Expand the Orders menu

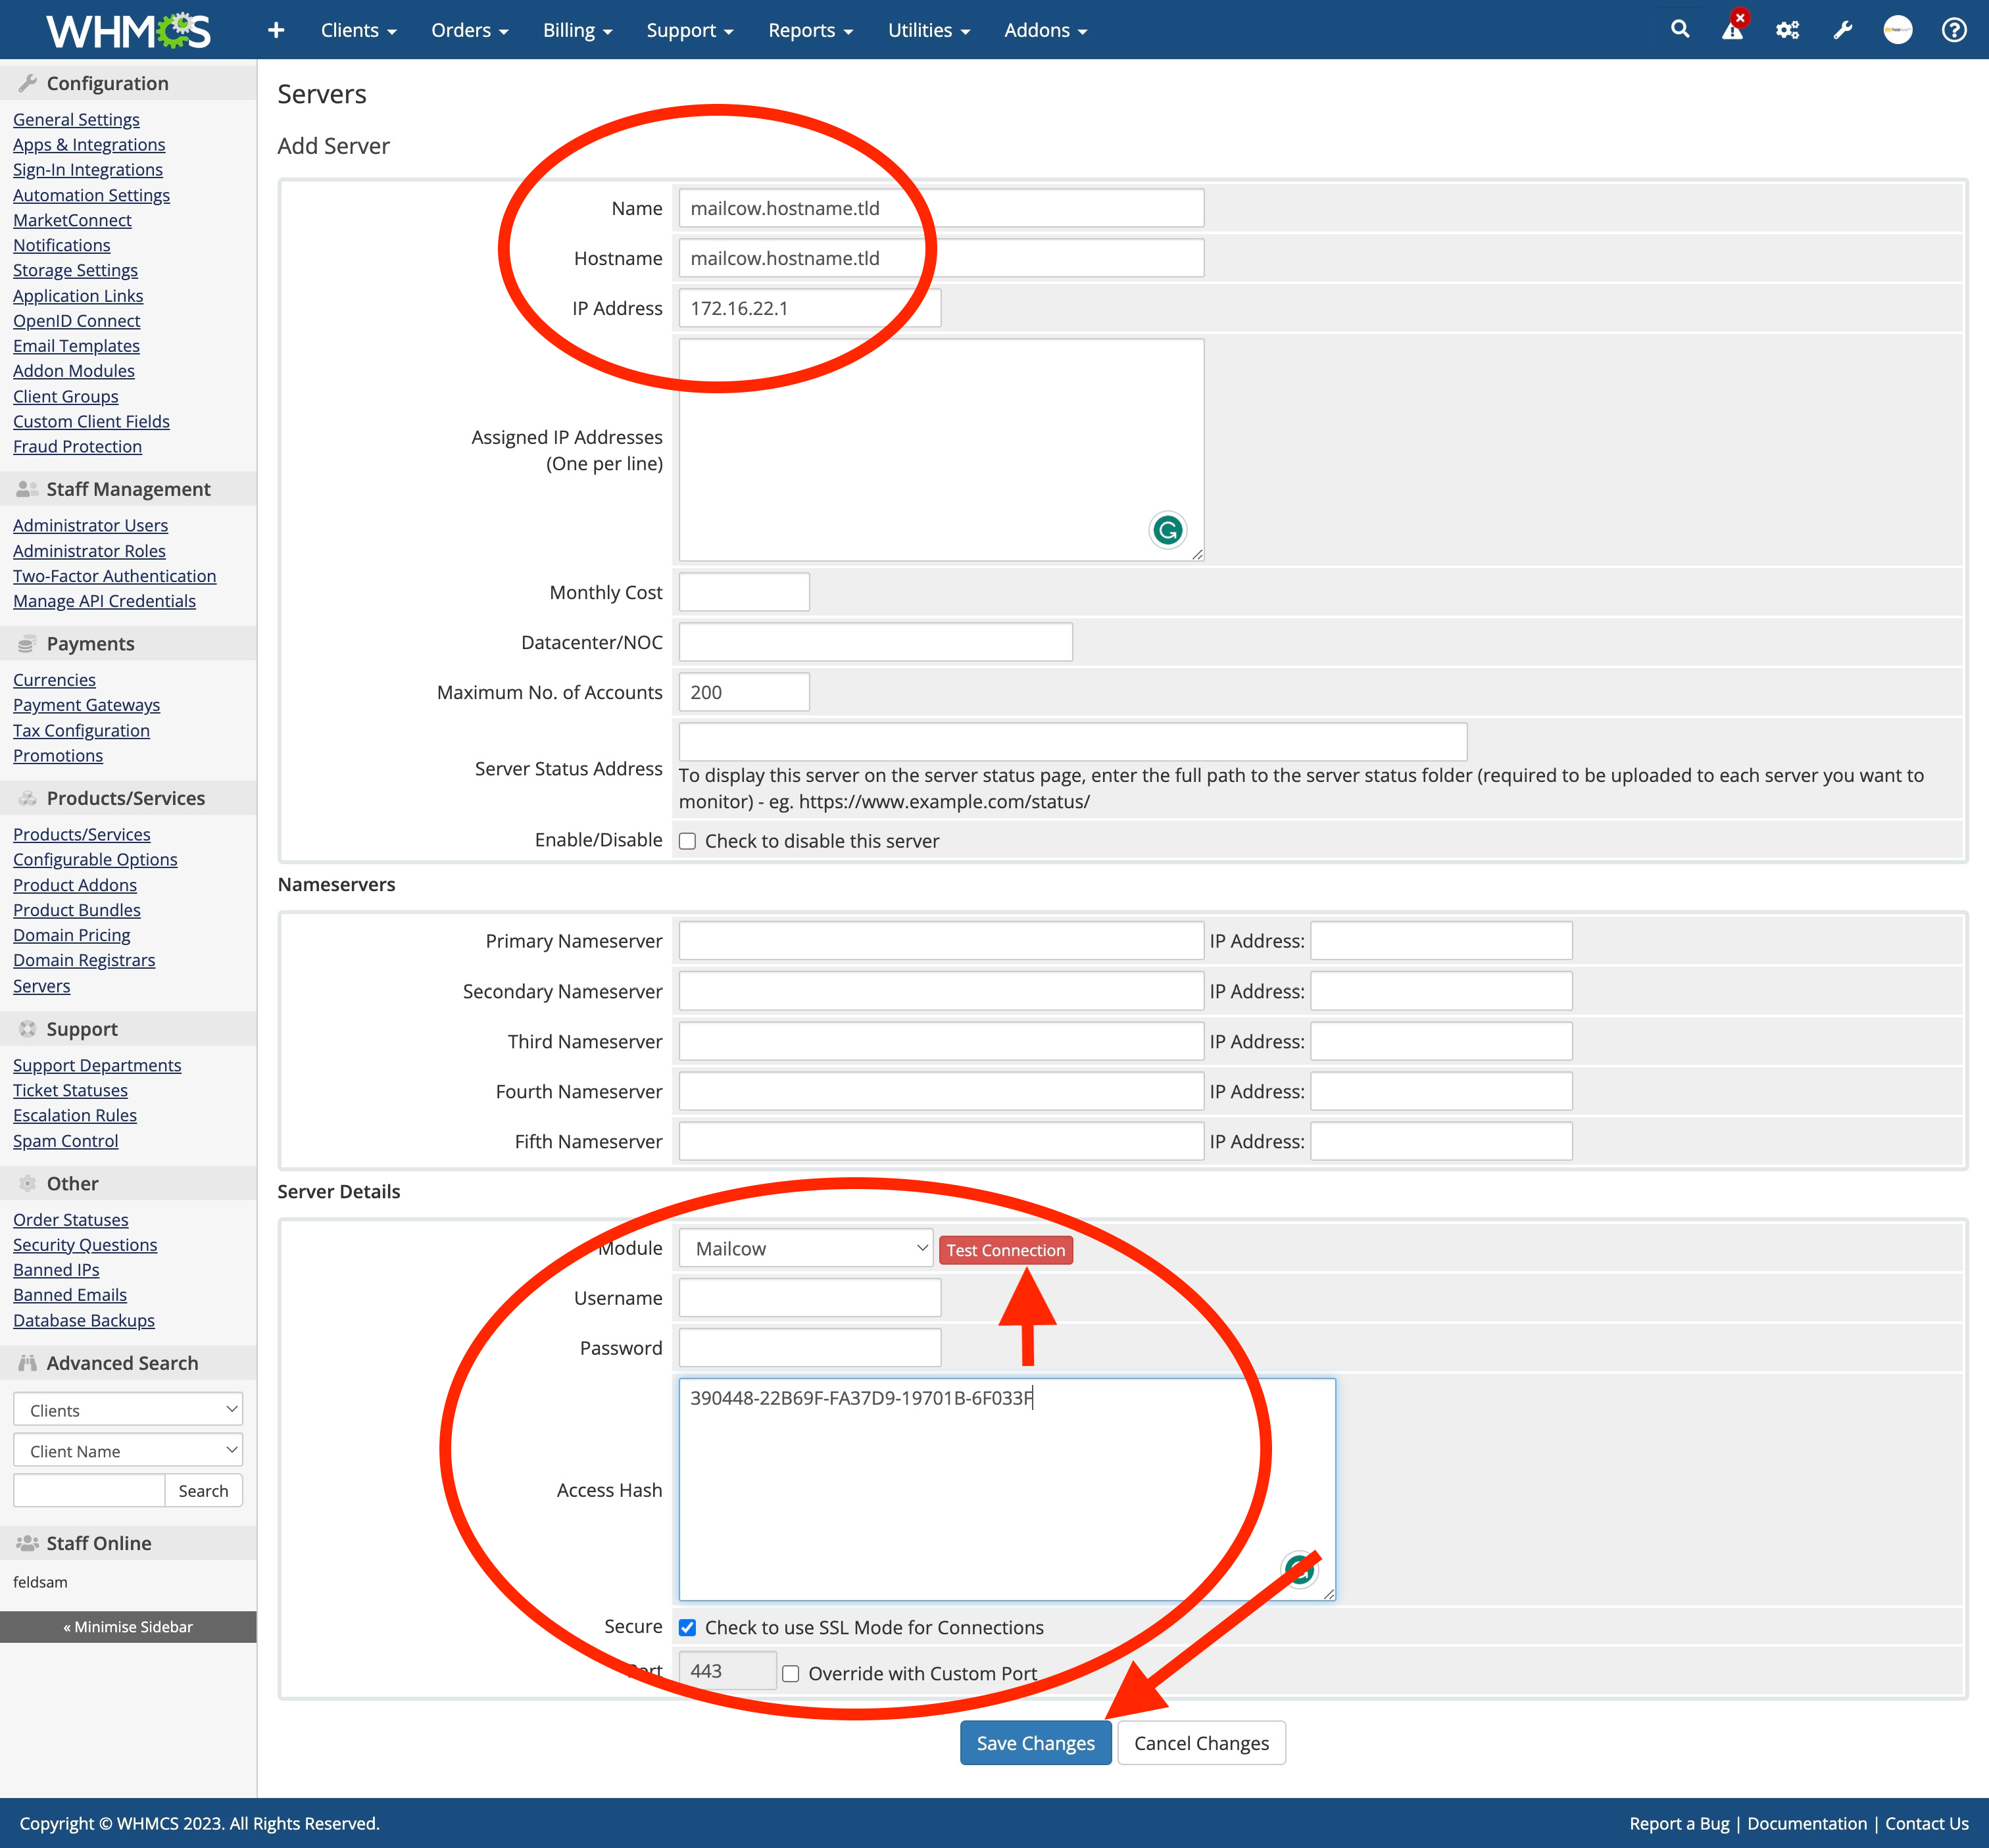pyautogui.click(x=469, y=31)
